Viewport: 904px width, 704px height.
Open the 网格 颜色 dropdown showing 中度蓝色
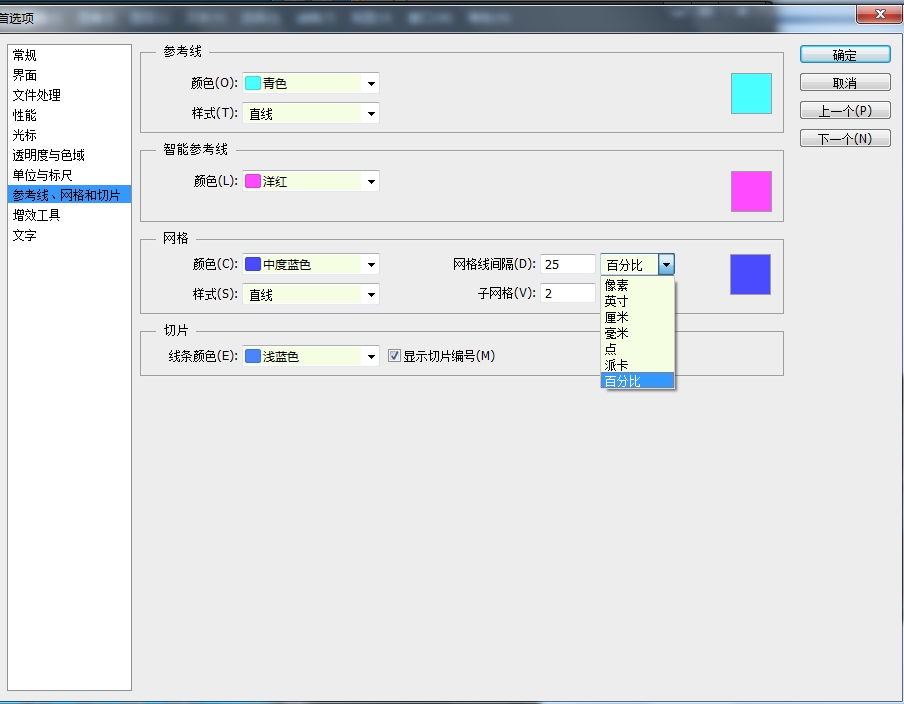[x=311, y=265]
